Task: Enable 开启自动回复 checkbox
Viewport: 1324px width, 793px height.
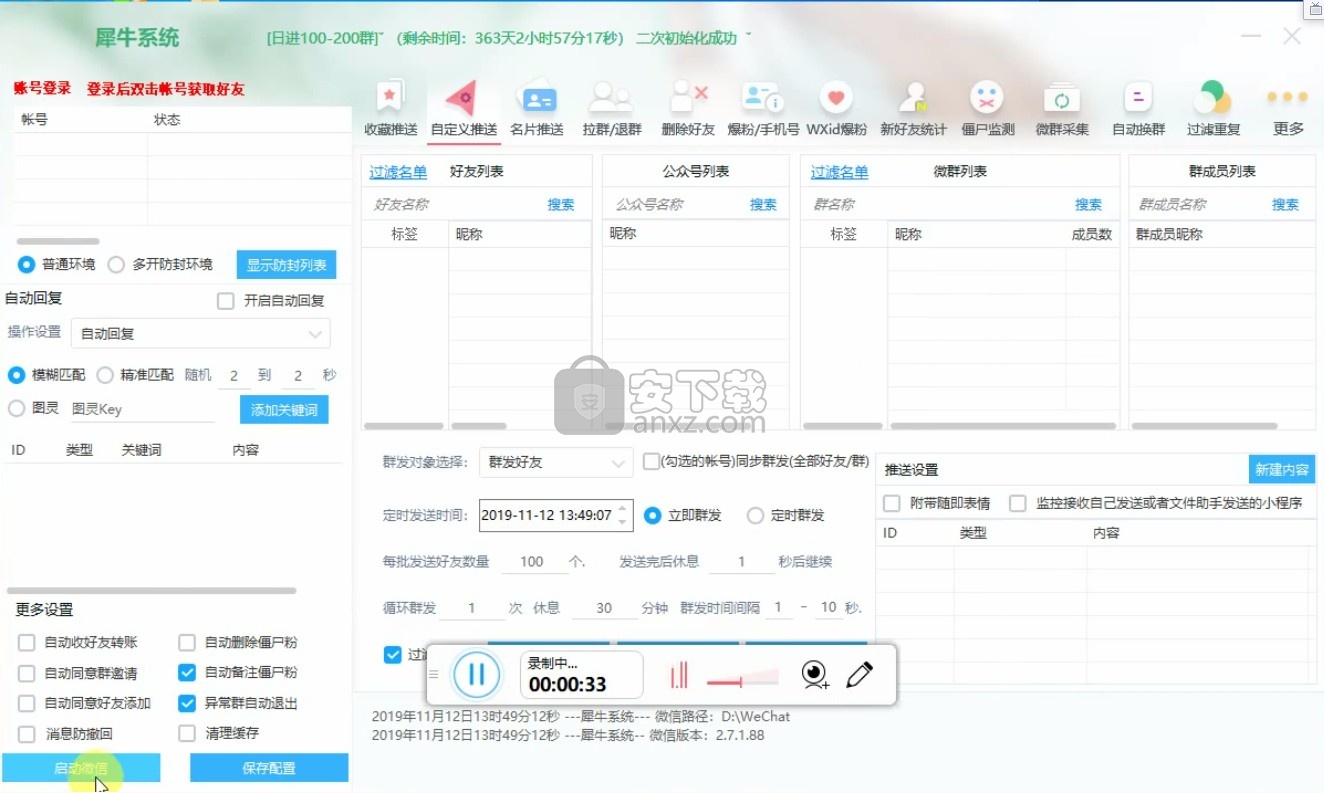Action: click(x=226, y=300)
